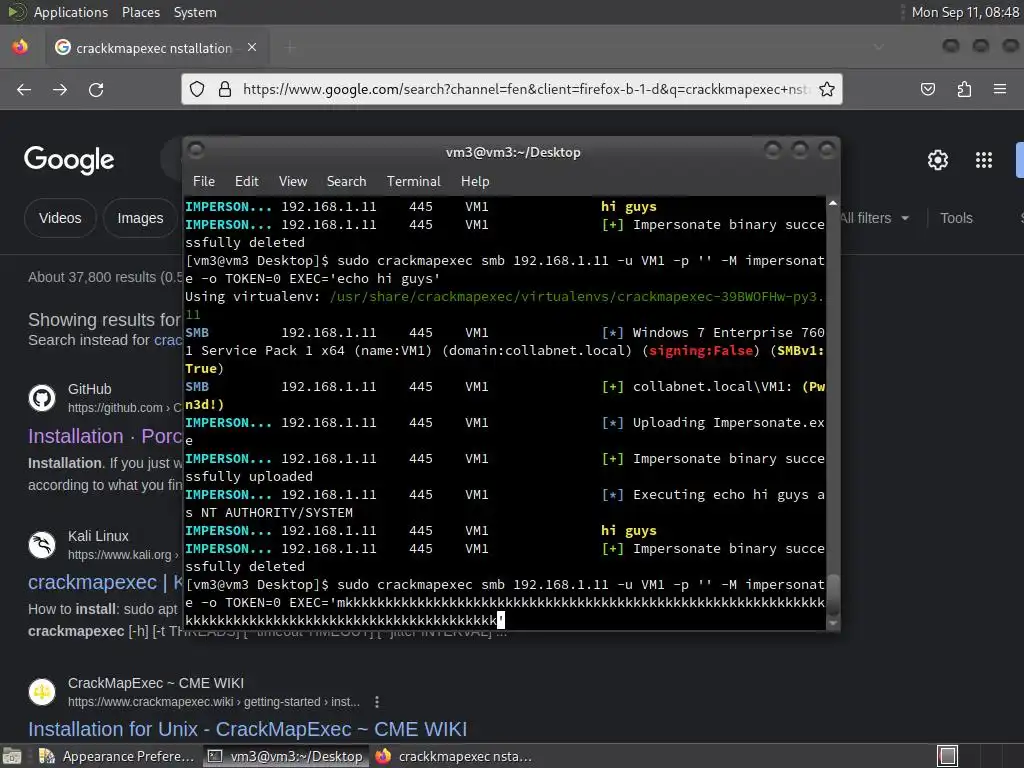Open the terminal File menu
1024x768 pixels.
(204, 182)
